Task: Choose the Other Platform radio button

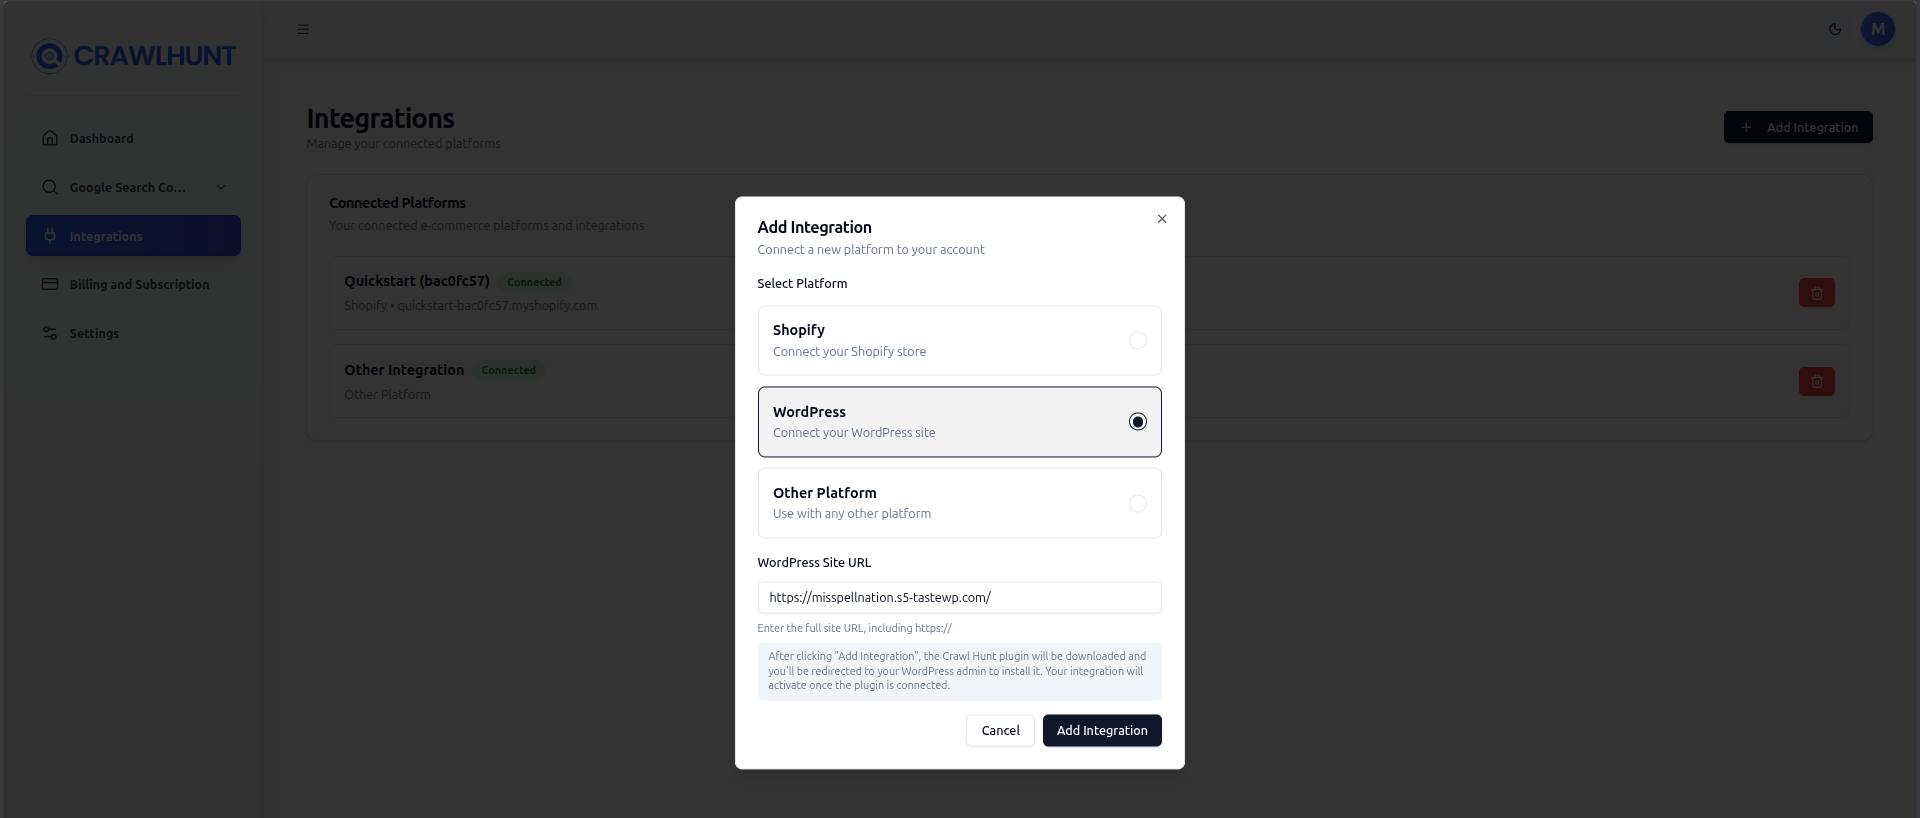Action: [x=1137, y=504]
